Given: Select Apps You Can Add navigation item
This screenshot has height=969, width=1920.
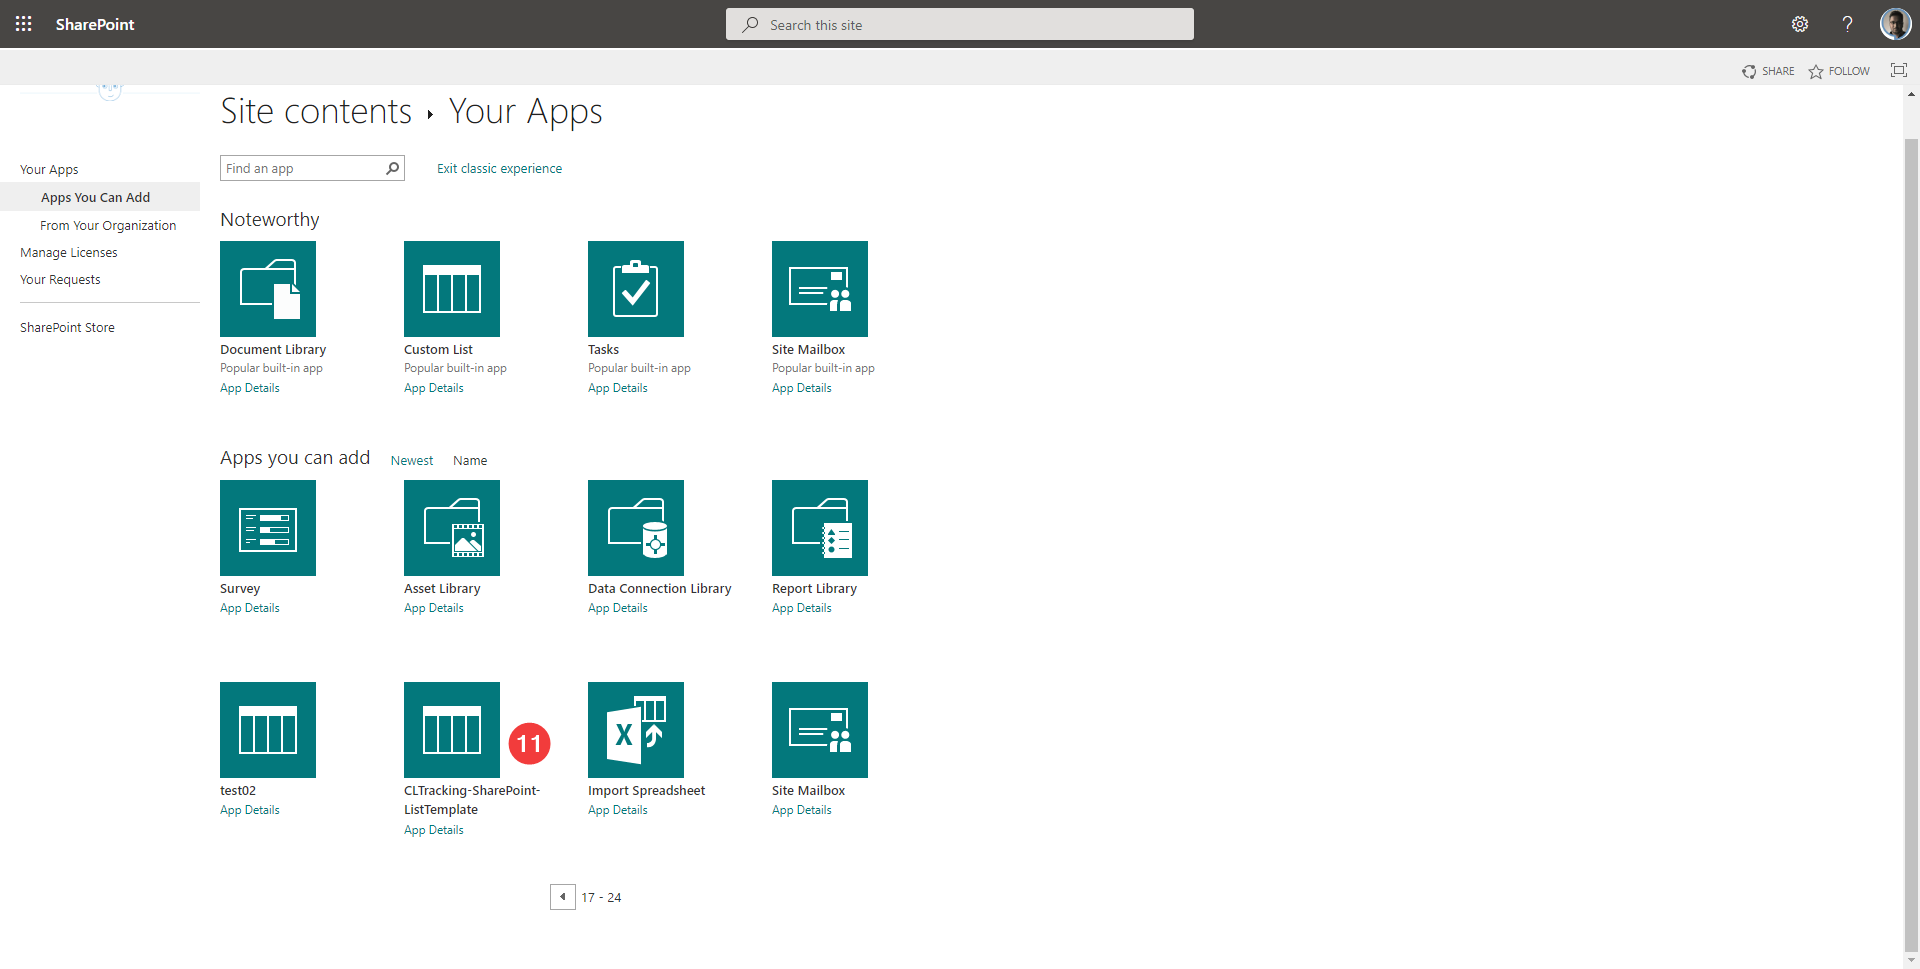Looking at the screenshot, I should click(100, 197).
